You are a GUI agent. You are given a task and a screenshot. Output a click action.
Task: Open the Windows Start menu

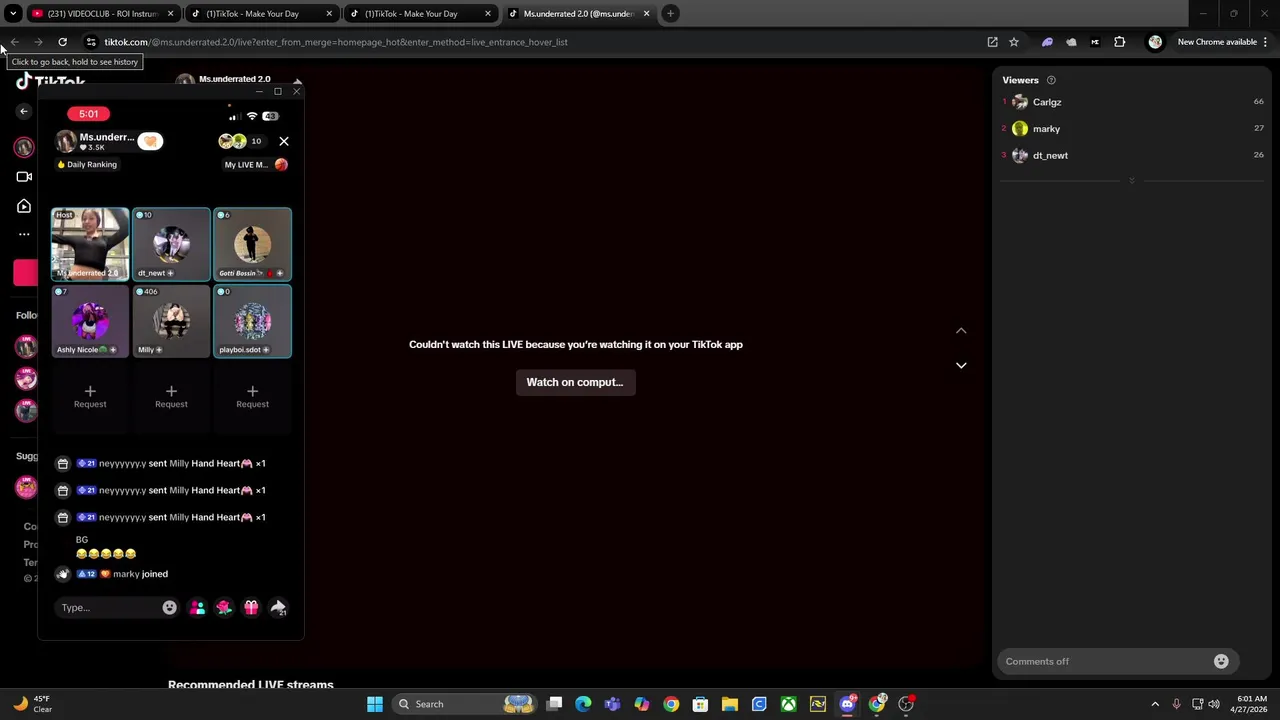[x=375, y=704]
